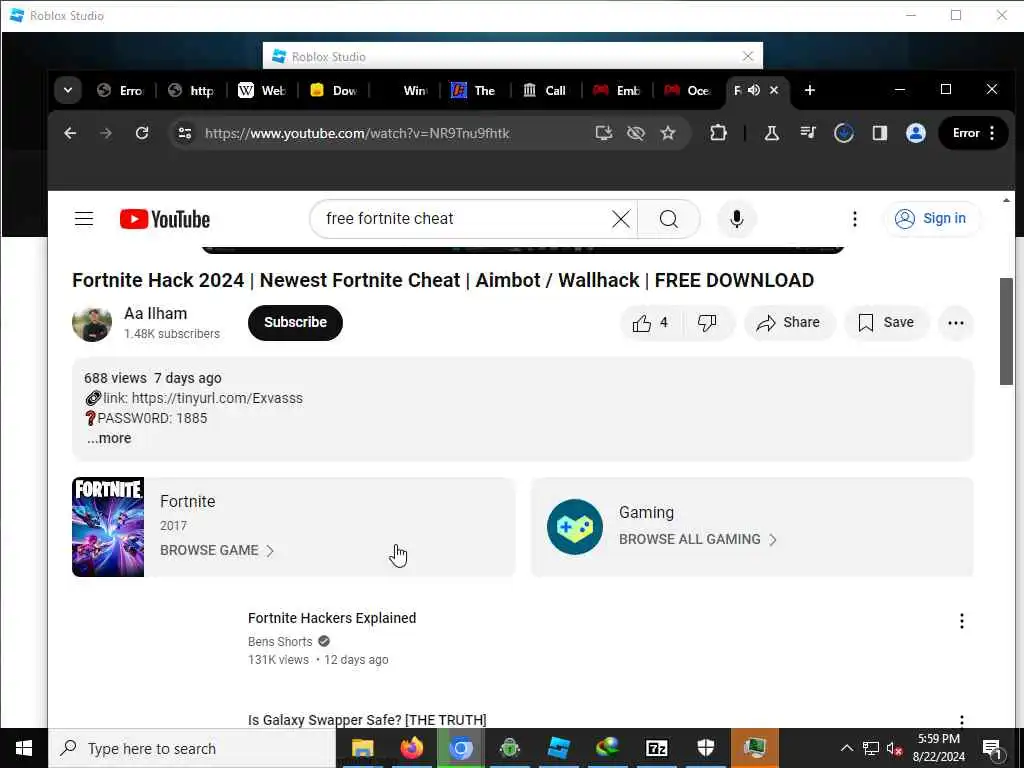Open the Error browser menu button
This screenshot has height=768, width=1024.
tap(973, 133)
